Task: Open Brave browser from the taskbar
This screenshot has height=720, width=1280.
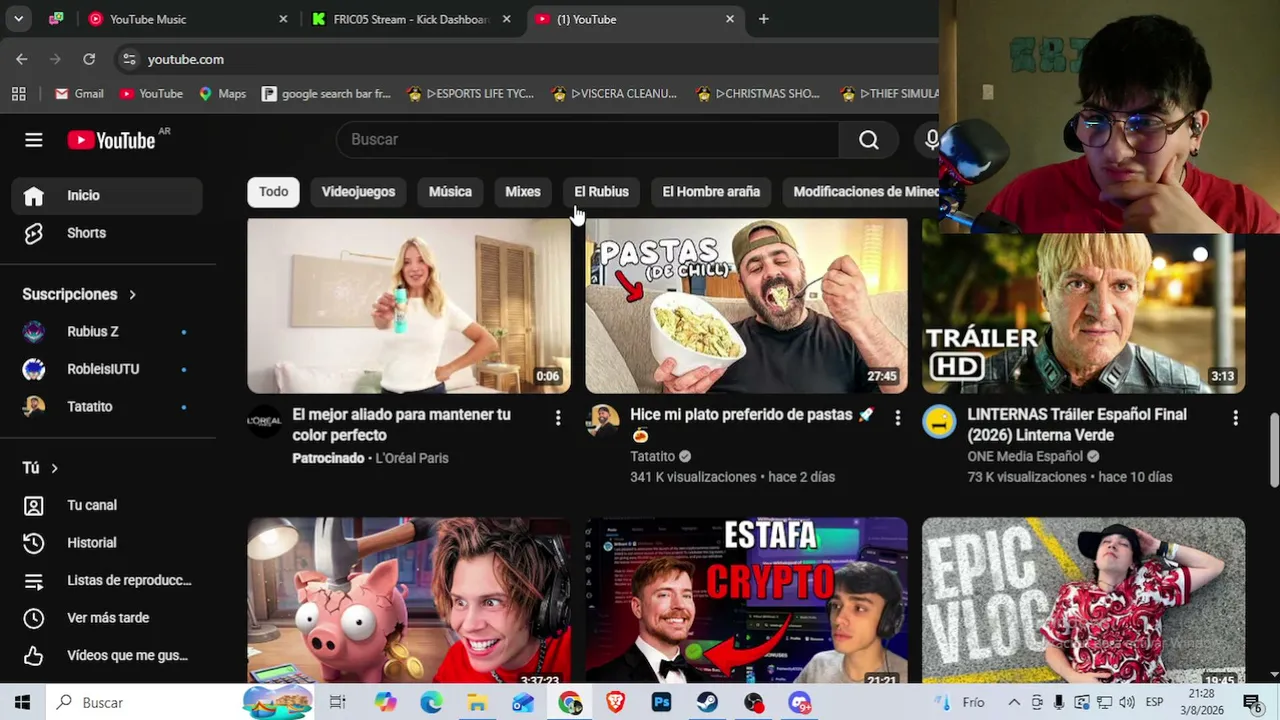Action: [615, 703]
